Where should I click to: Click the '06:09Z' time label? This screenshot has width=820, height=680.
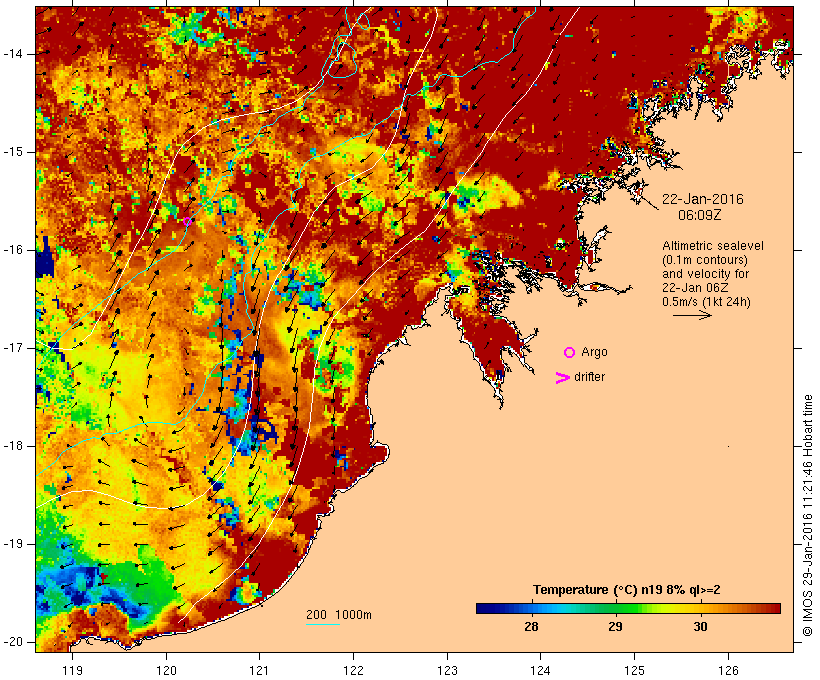(700, 215)
